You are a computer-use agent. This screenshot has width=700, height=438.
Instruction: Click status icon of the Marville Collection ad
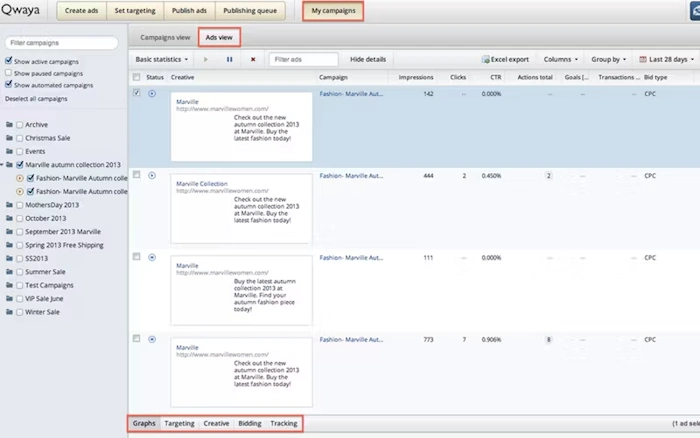point(152,175)
